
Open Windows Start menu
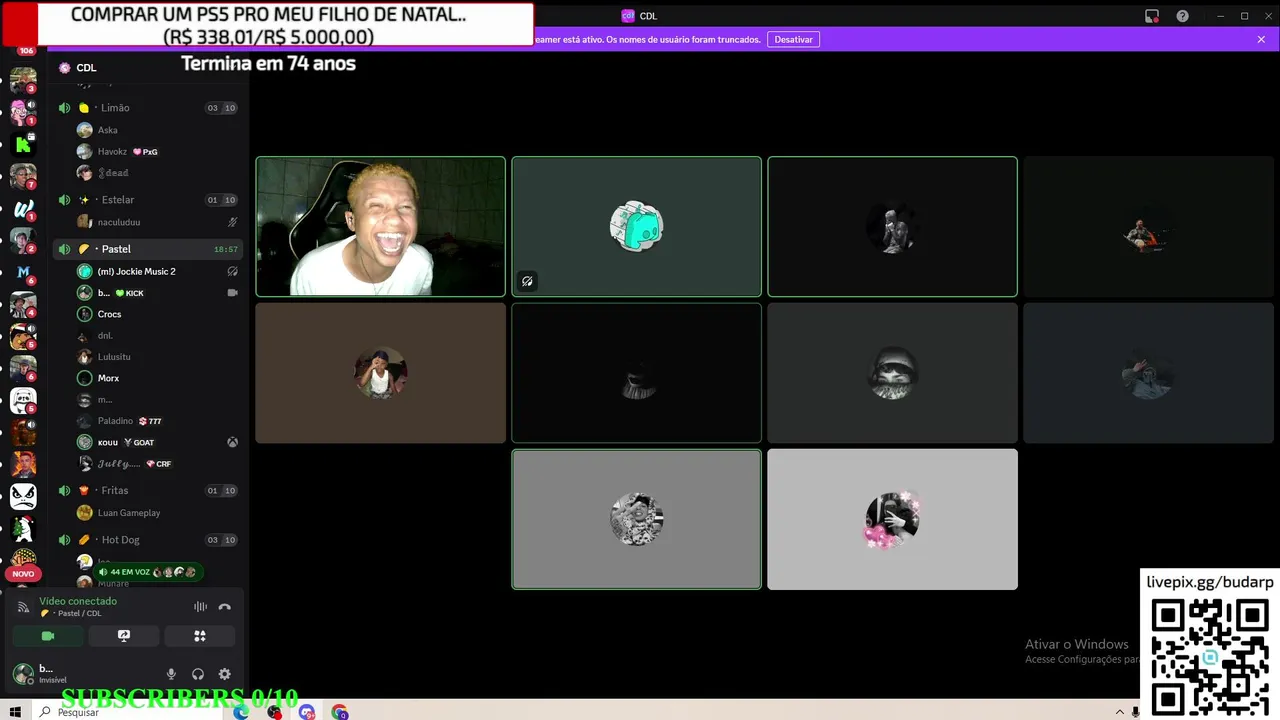pos(16,712)
